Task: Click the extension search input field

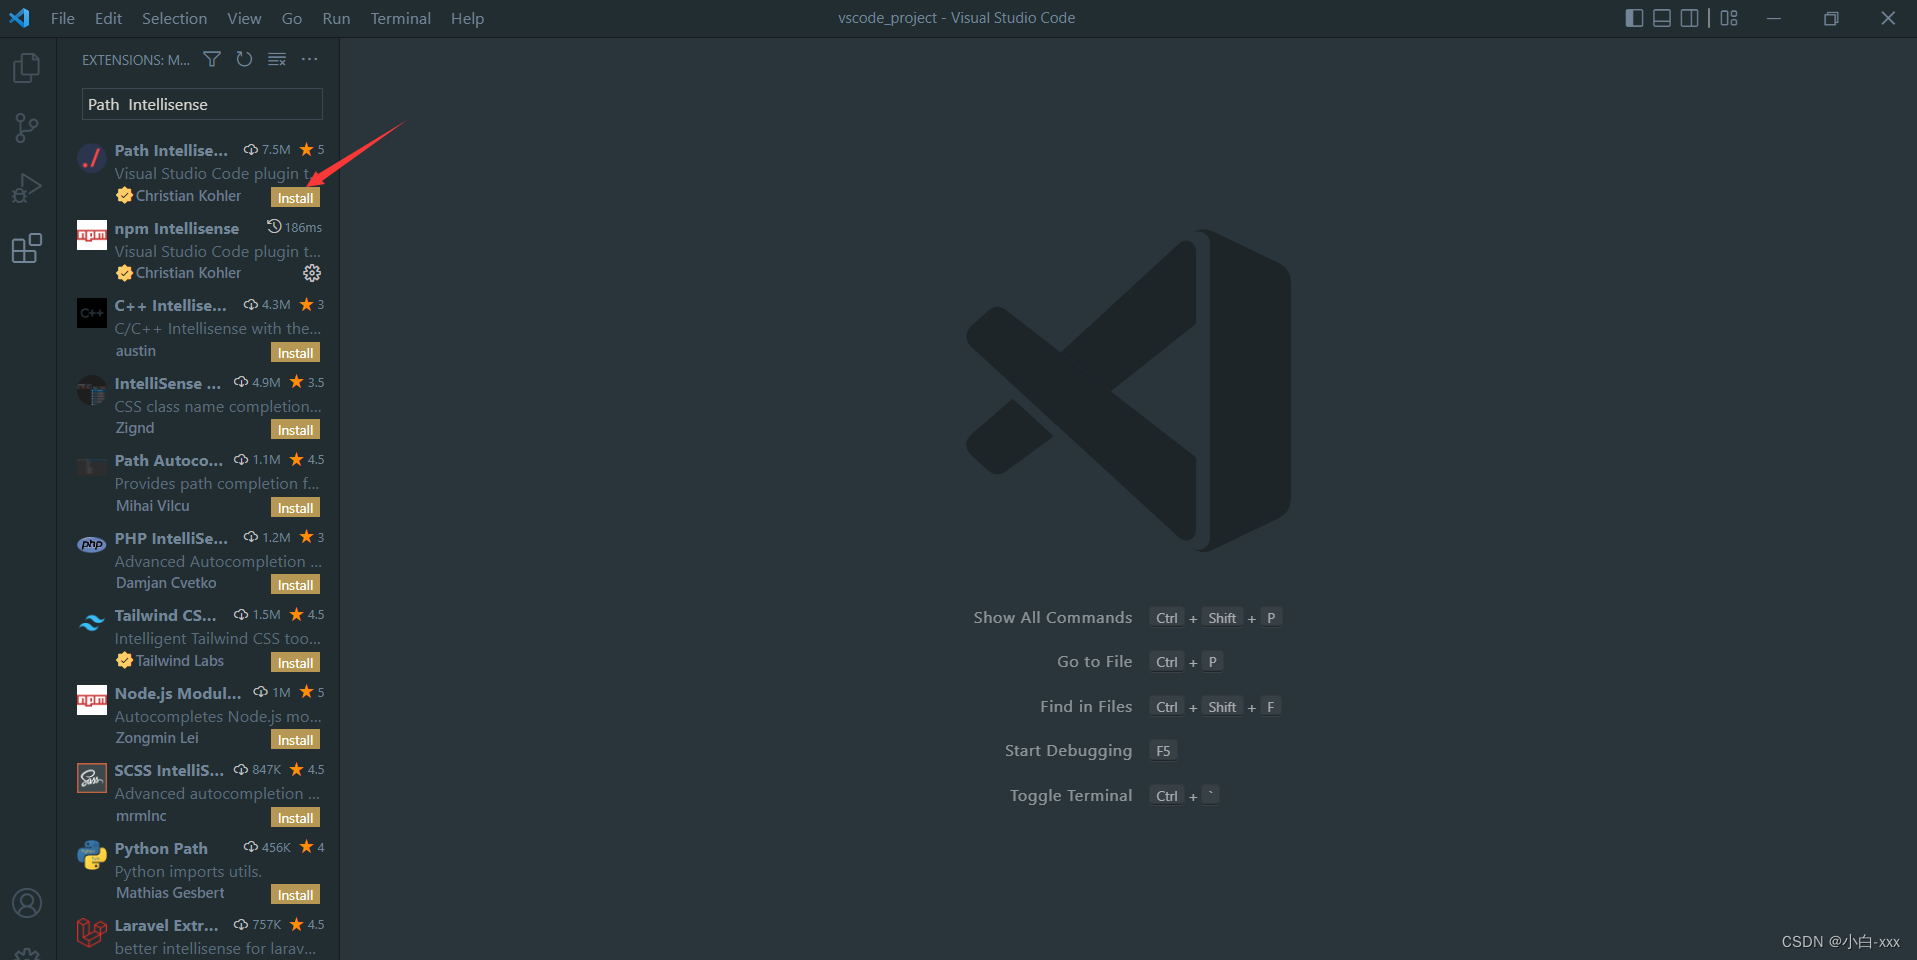Action: [x=201, y=104]
